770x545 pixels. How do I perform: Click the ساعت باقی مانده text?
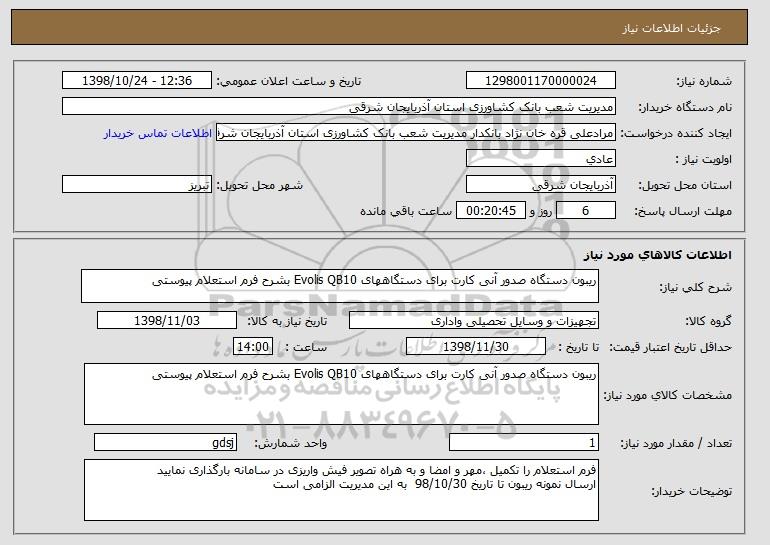(x=406, y=211)
